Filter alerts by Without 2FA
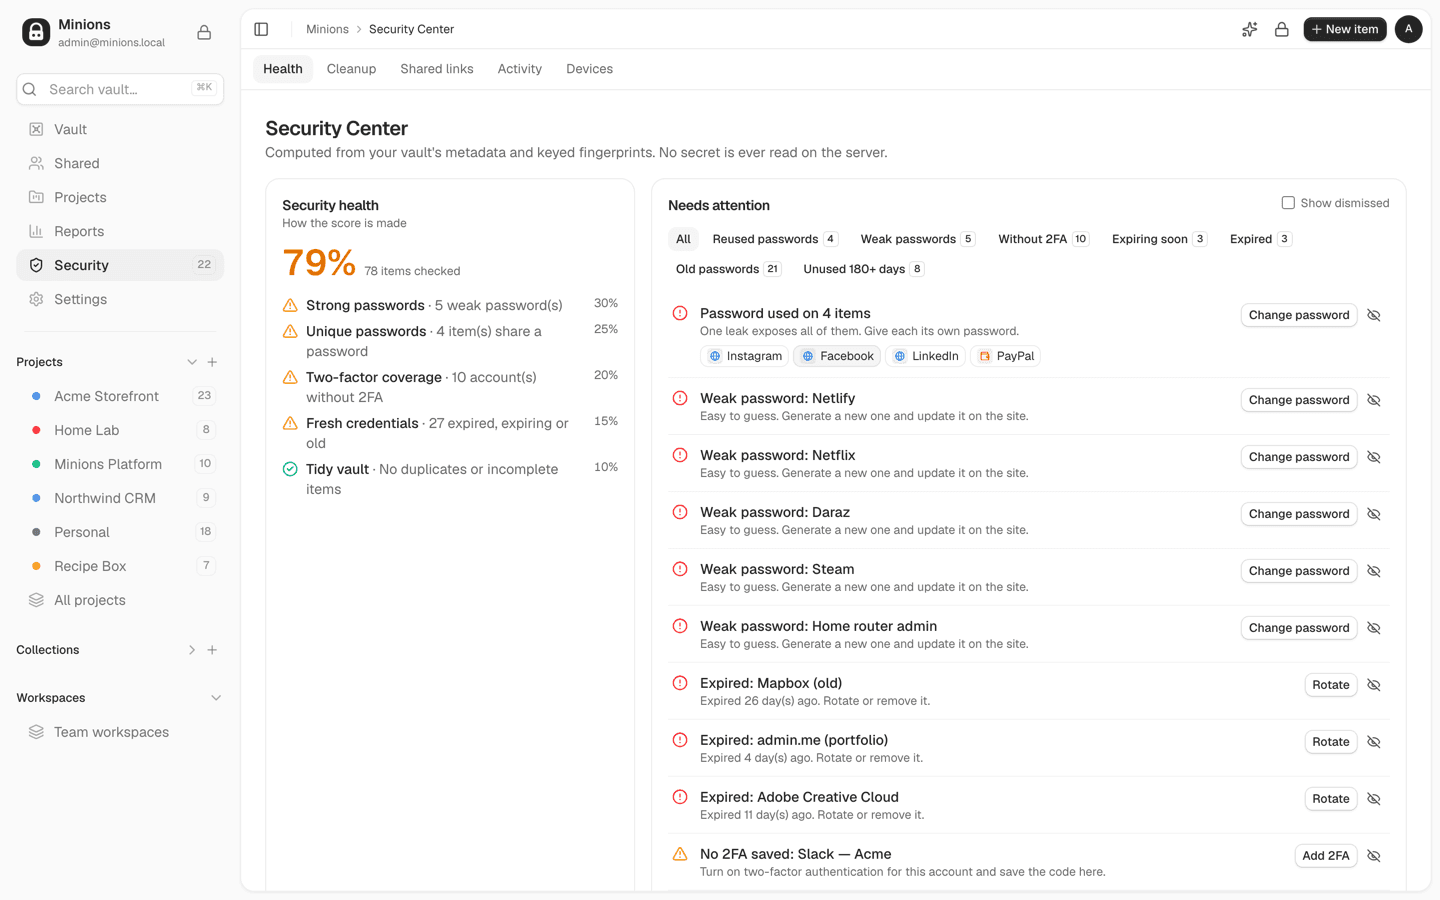The height and width of the screenshot is (900, 1440). (x=1043, y=239)
